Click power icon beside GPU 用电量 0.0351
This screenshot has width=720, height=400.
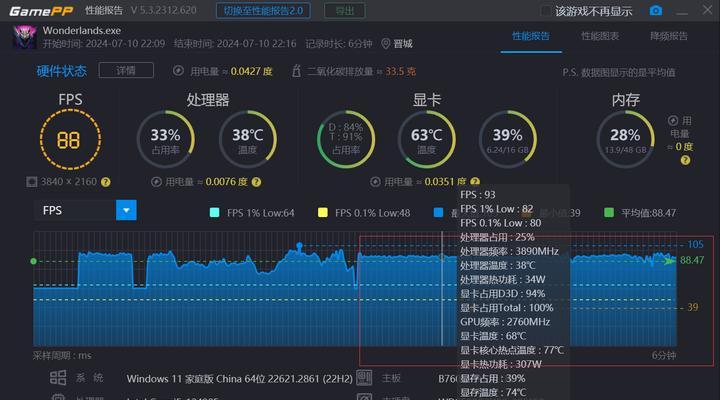tap(375, 182)
